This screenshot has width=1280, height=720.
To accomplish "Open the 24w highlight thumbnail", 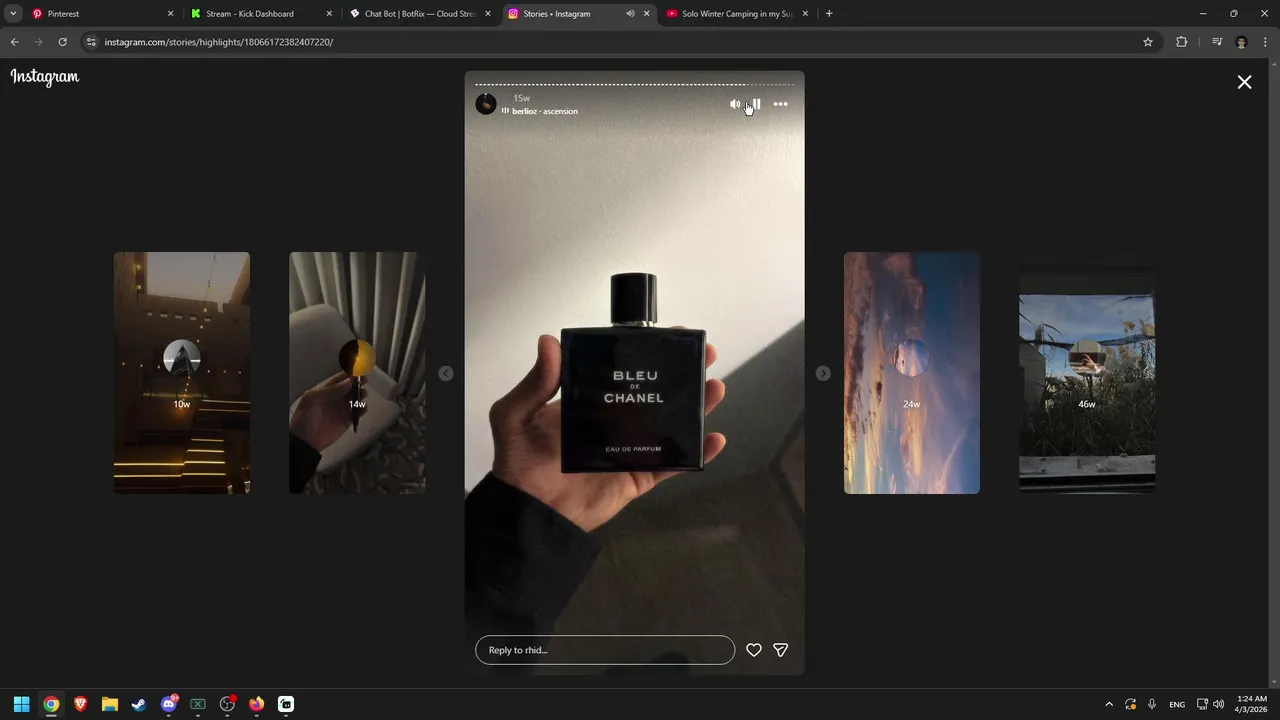I will tap(912, 373).
